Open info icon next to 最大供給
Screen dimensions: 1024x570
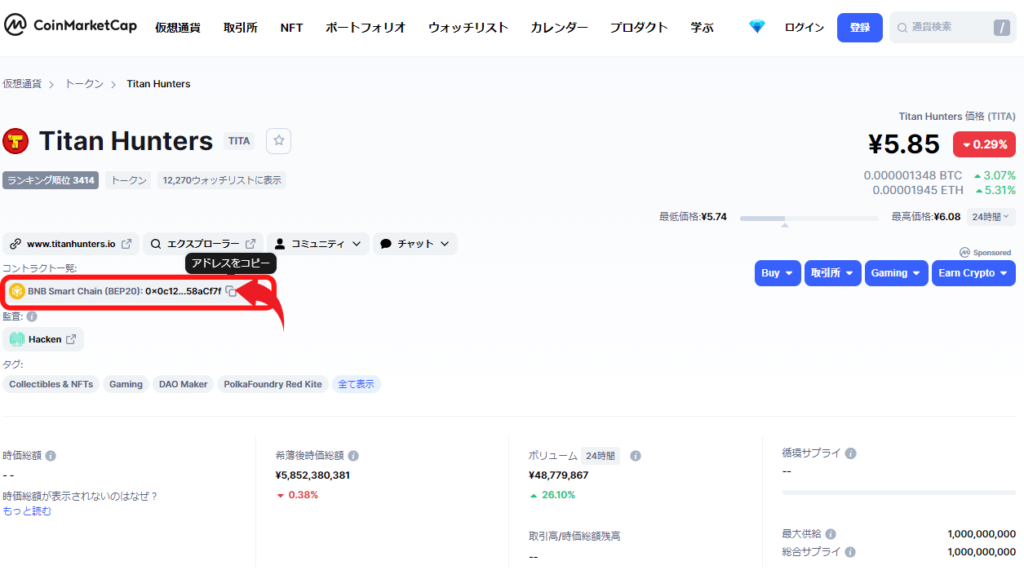831,534
